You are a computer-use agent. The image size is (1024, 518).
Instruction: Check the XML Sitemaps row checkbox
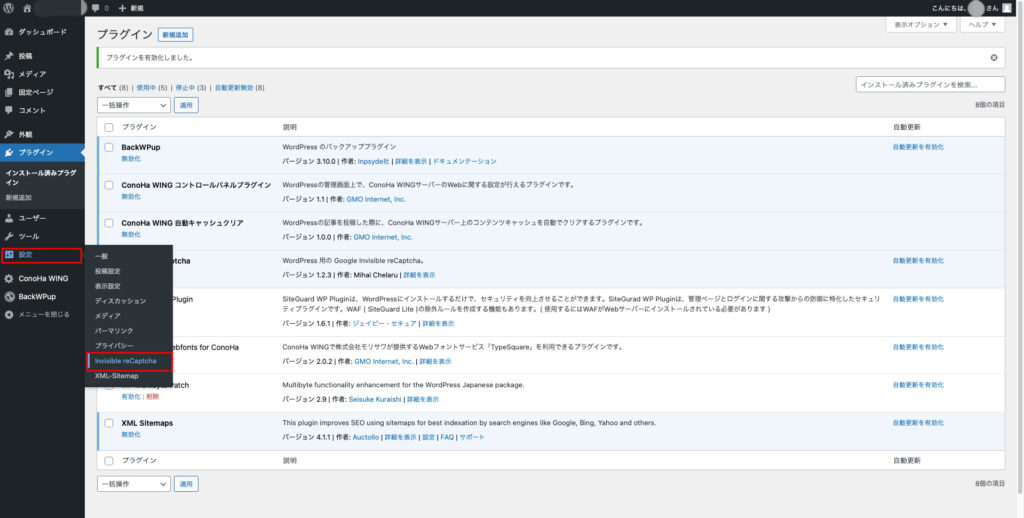pyautogui.click(x=109, y=423)
